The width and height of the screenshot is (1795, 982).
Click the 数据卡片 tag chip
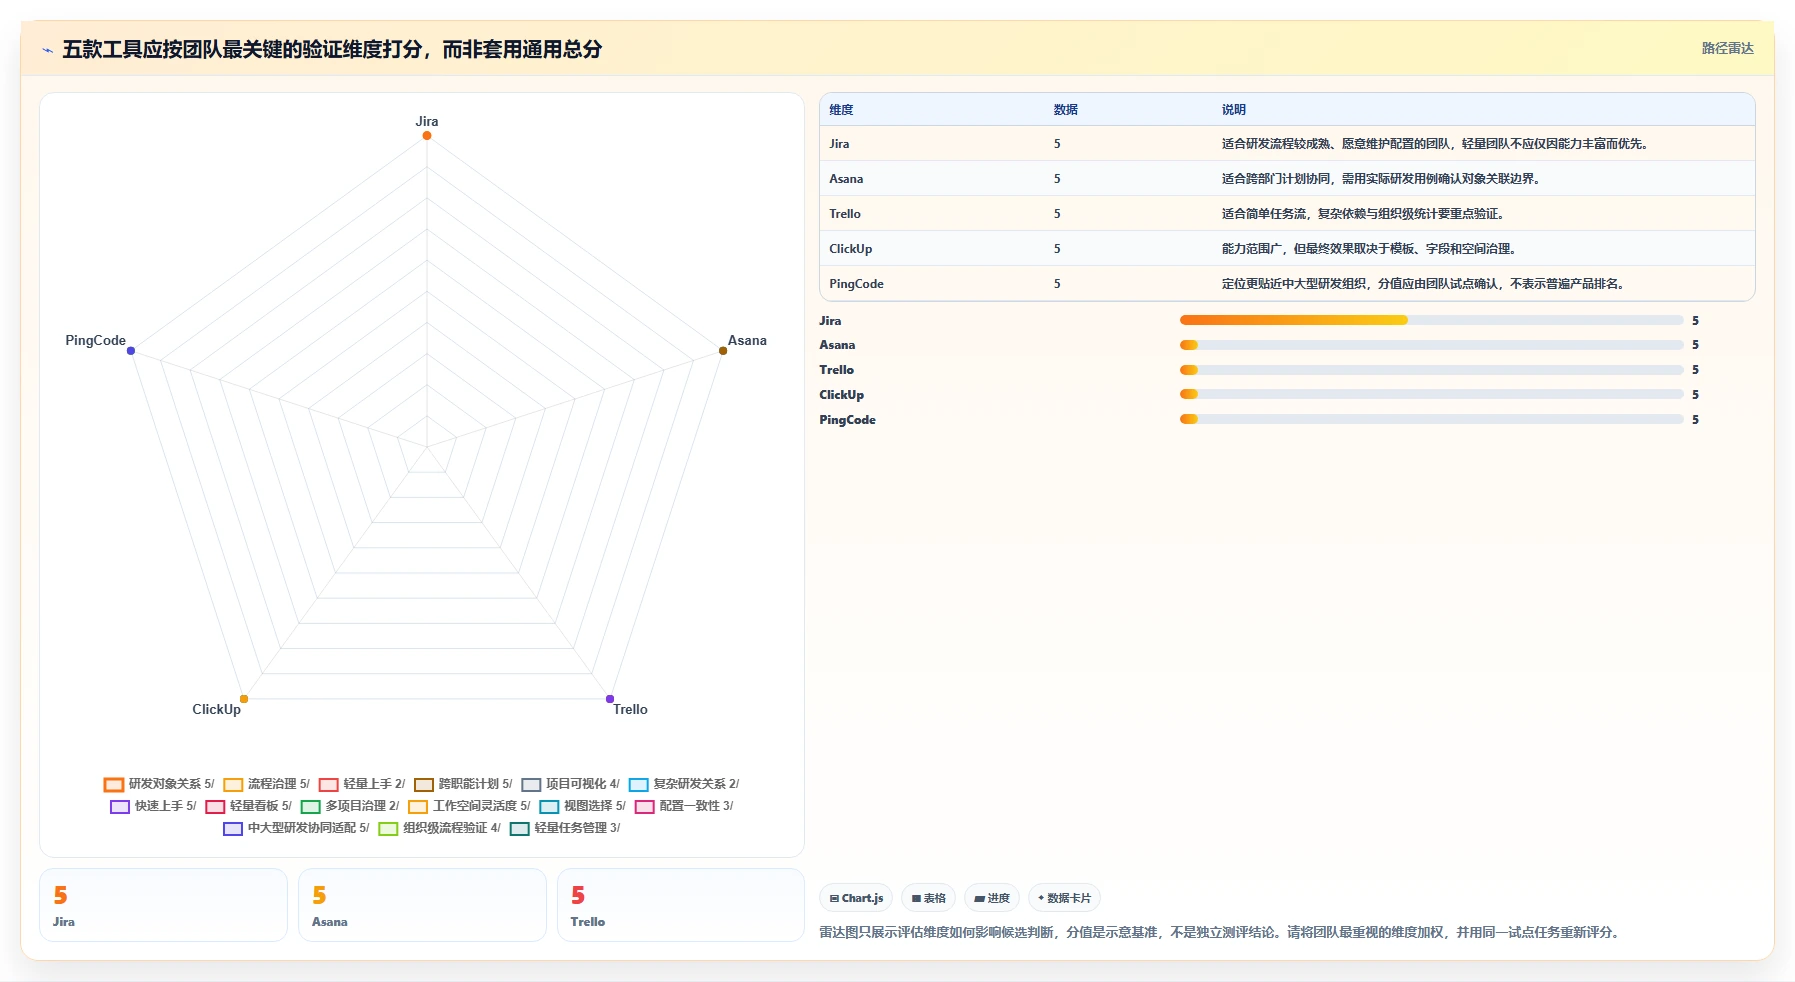pos(1064,898)
